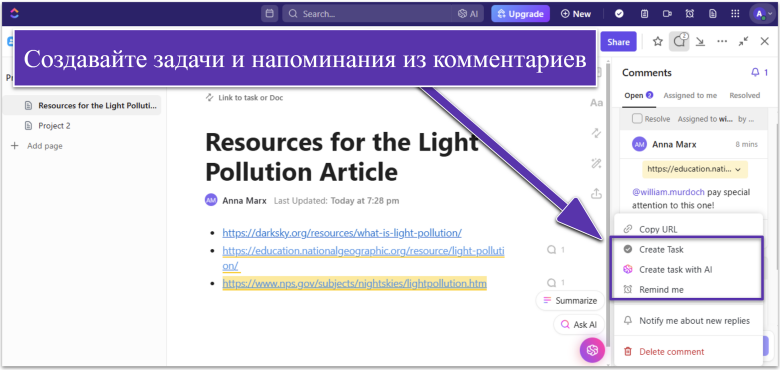Click the magic wand icon in right rail
780x370 pixels.
click(x=596, y=163)
